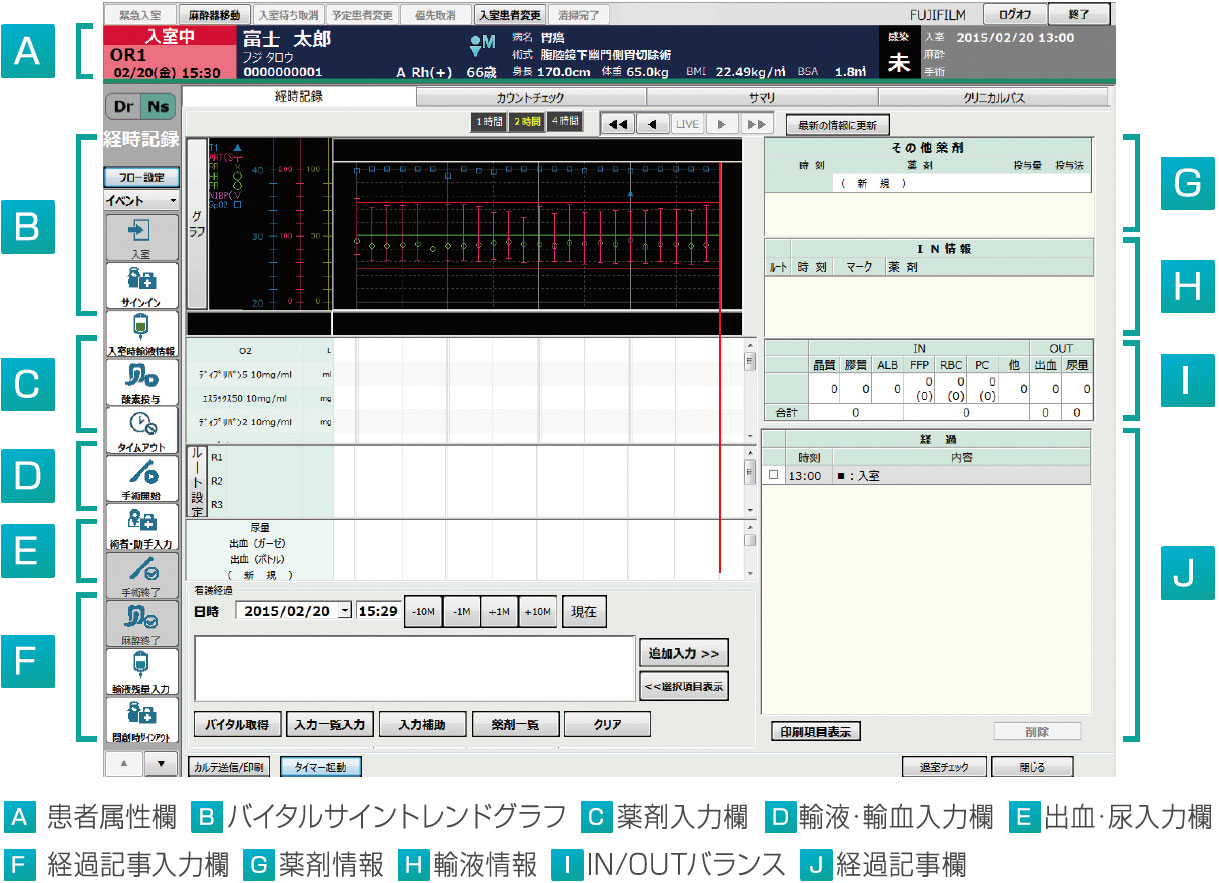1219x883 pixels.
Task: Click the 輸液残量入力 remaining infusion icon
Action: [x=141, y=671]
